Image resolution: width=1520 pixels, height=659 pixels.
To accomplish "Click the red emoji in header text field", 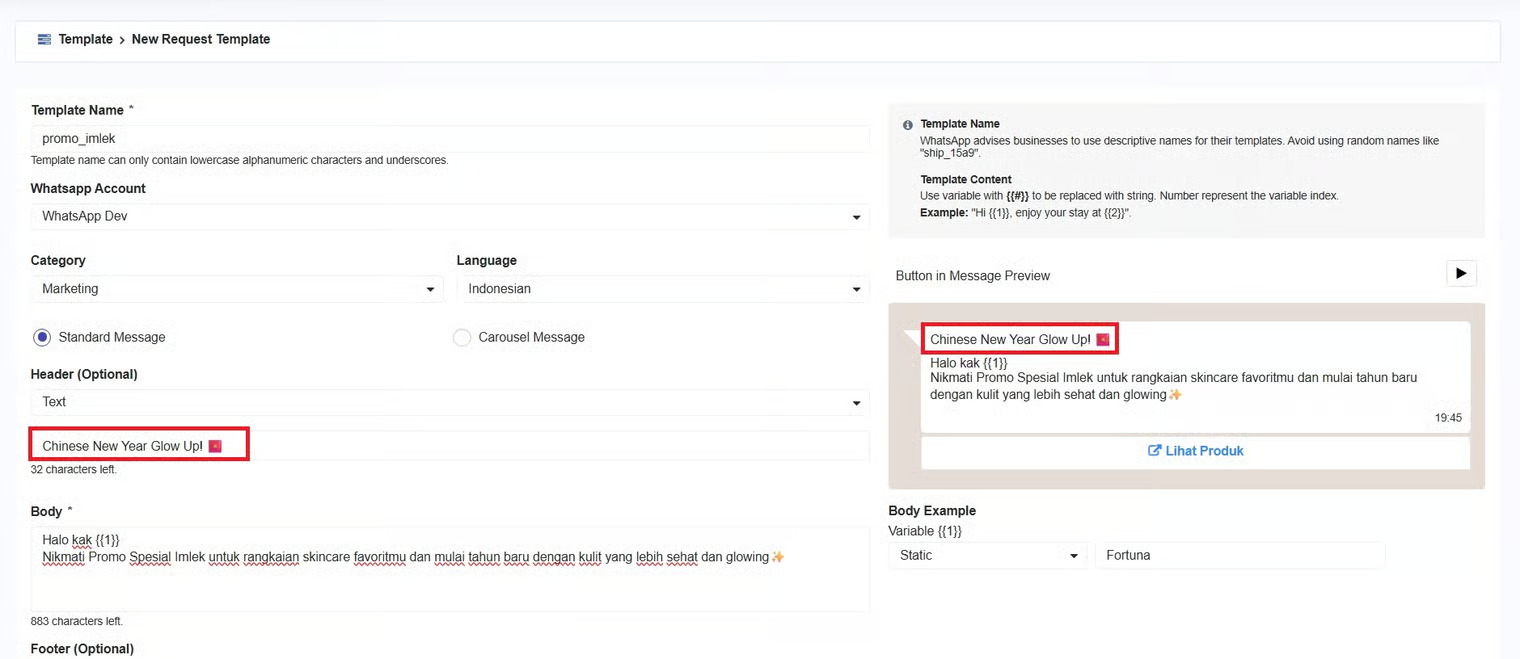I will coord(214,446).
